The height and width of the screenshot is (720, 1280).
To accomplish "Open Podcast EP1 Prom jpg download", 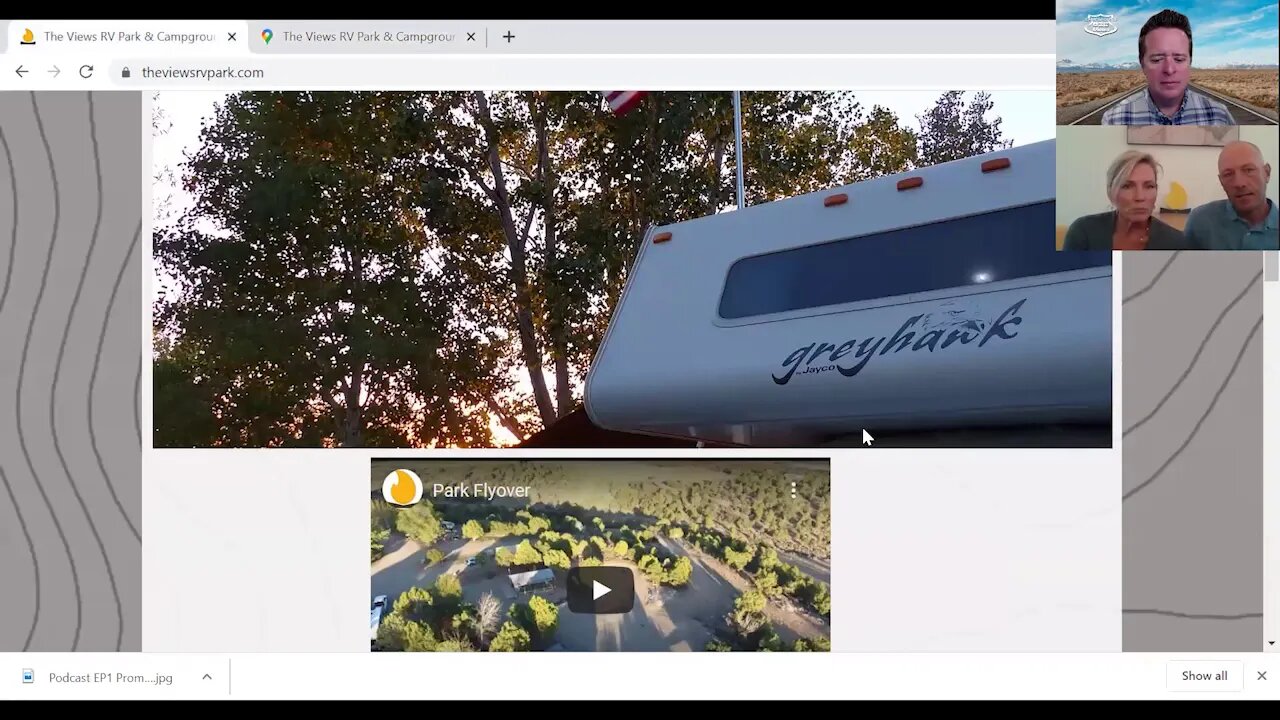I will (x=110, y=677).
